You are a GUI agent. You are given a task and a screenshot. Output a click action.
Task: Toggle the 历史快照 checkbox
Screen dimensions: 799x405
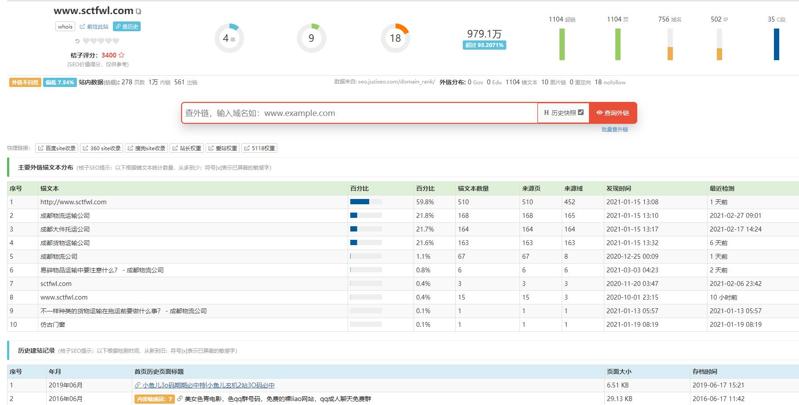580,113
